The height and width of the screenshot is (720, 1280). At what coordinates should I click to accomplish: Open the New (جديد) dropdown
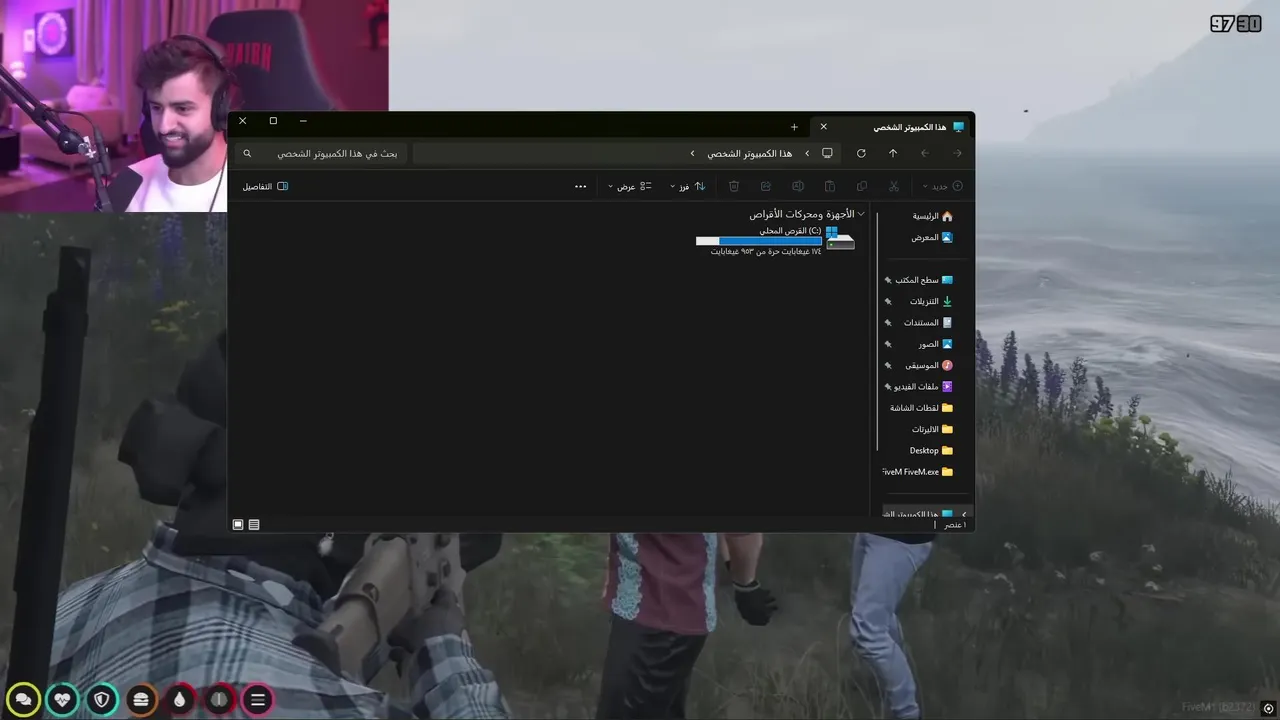[944, 186]
